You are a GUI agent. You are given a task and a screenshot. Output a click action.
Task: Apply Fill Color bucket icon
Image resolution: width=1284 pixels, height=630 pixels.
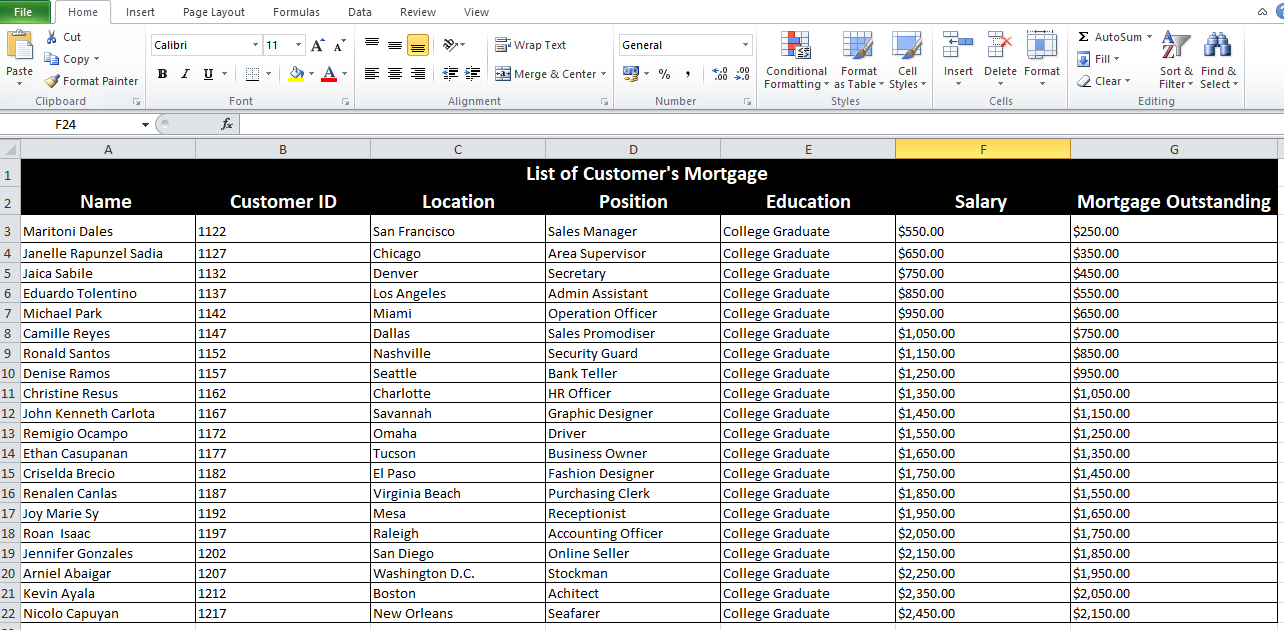[x=295, y=74]
